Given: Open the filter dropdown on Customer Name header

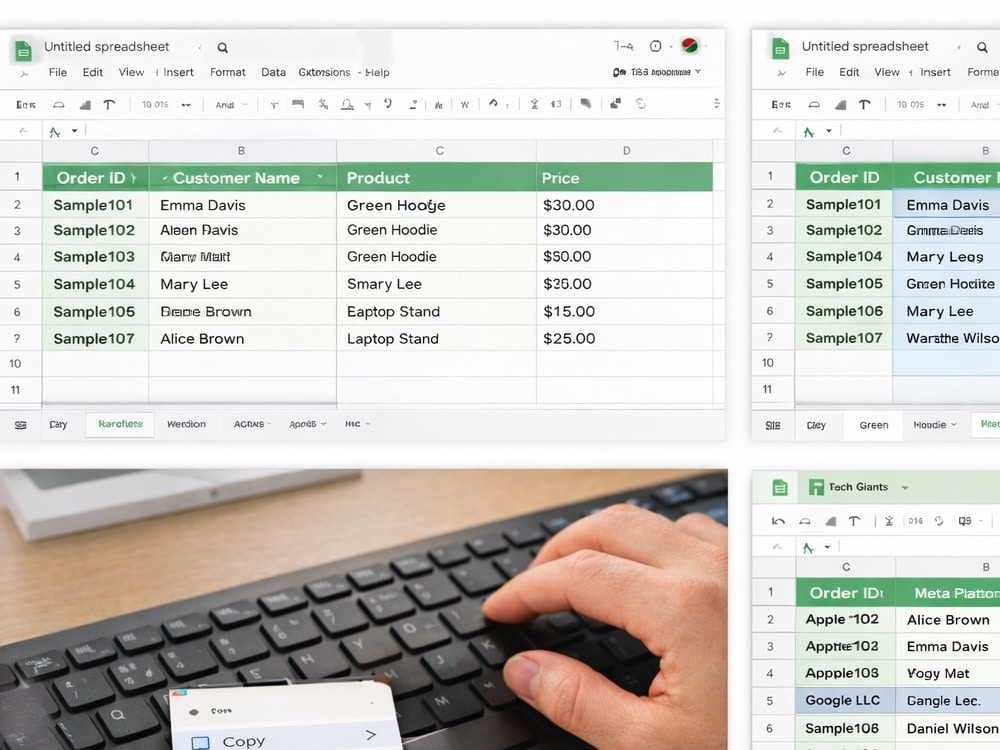Looking at the screenshot, I should coord(320,177).
